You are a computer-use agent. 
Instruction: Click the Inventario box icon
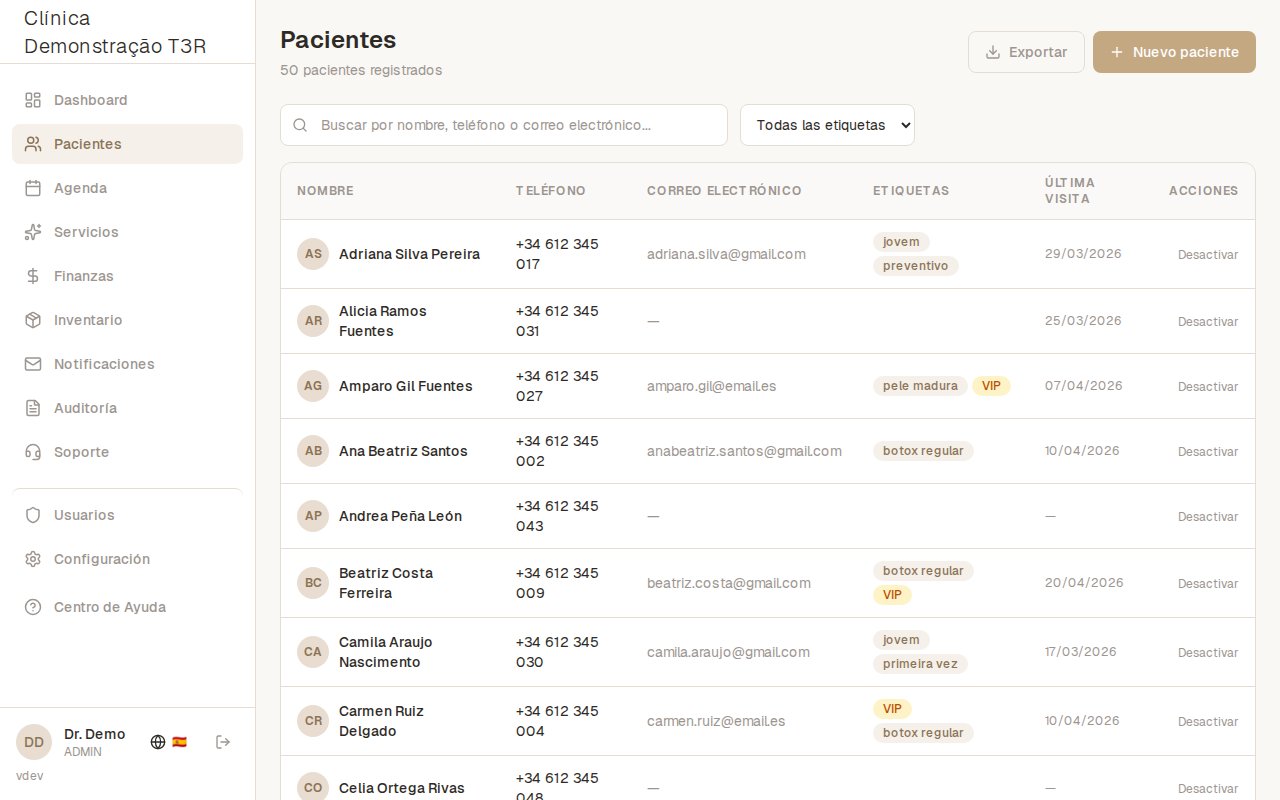pos(32,320)
